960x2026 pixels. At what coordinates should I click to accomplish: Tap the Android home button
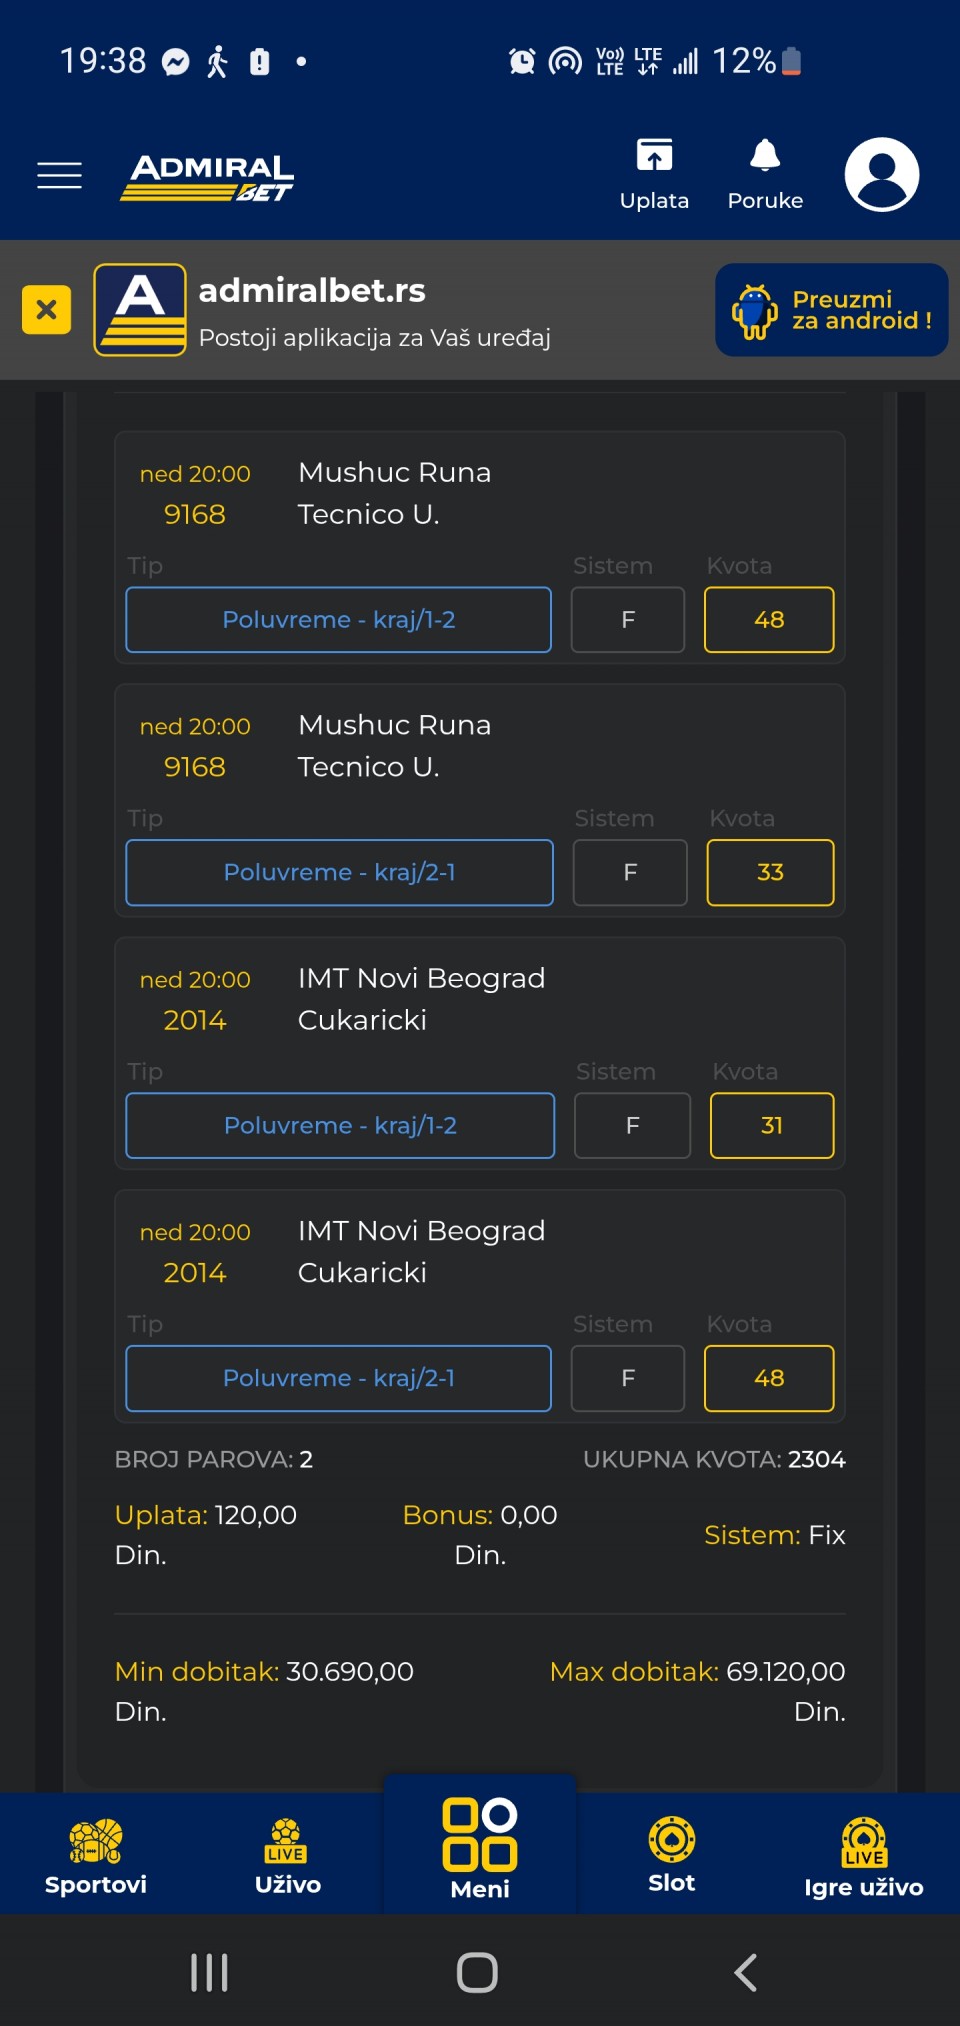pyautogui.click(x=477, y=1972)
